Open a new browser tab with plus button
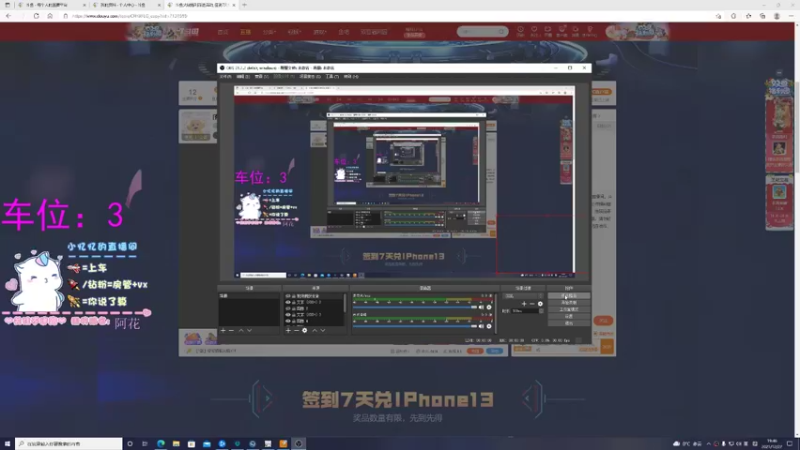The width and height of the screenshot is (800, 450). [244, 5]
